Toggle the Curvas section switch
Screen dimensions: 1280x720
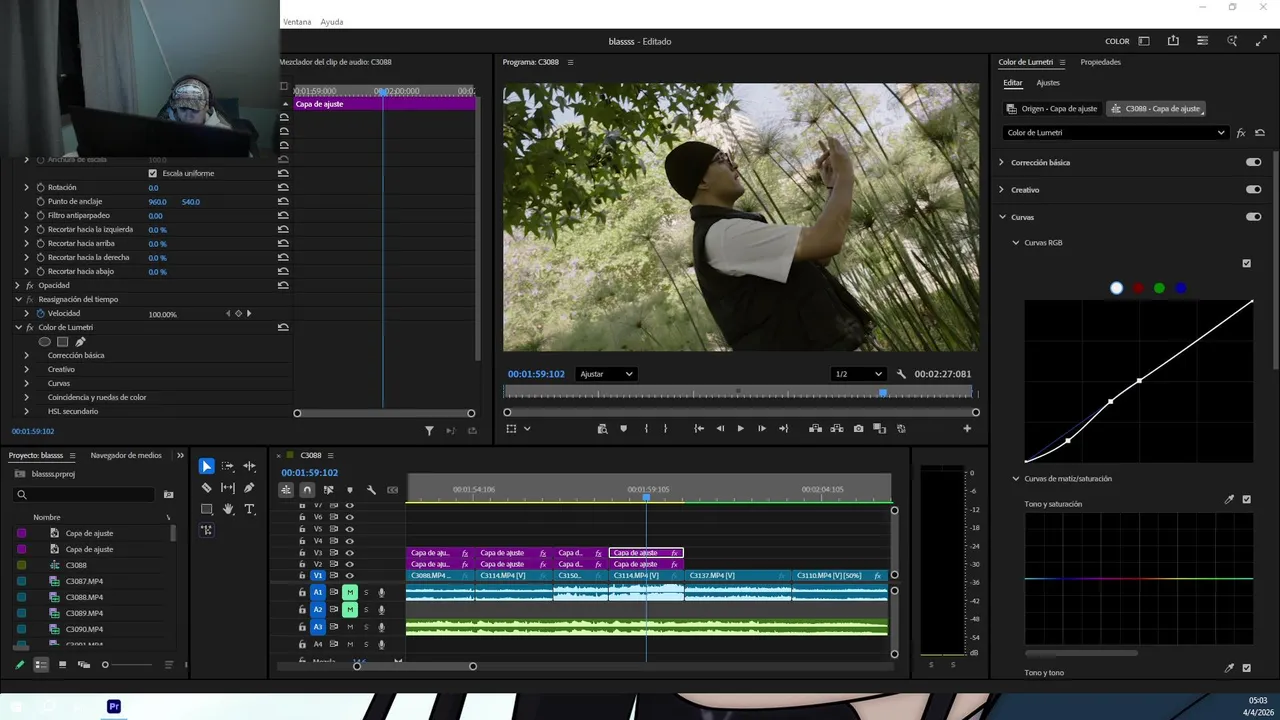point(1253,217)
